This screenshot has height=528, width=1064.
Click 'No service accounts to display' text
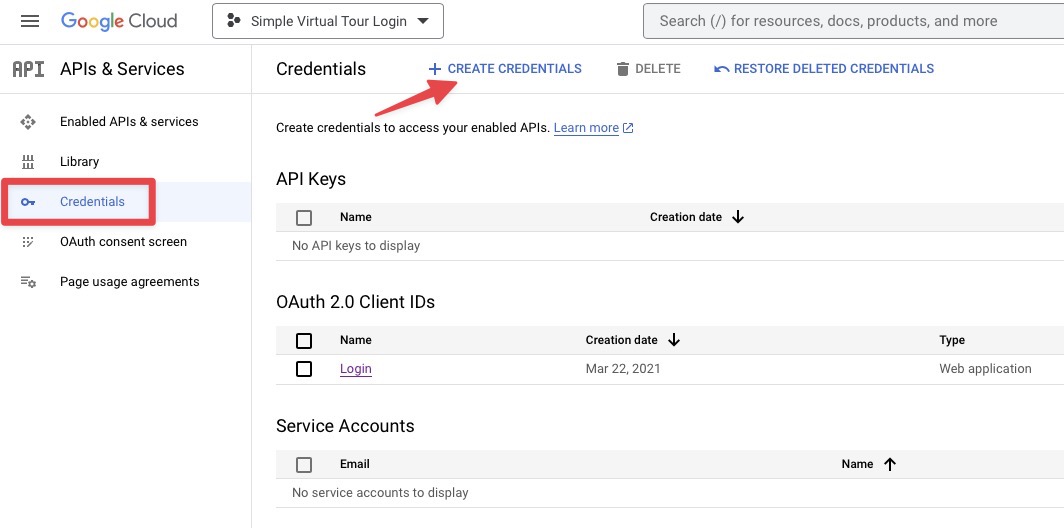380,493
